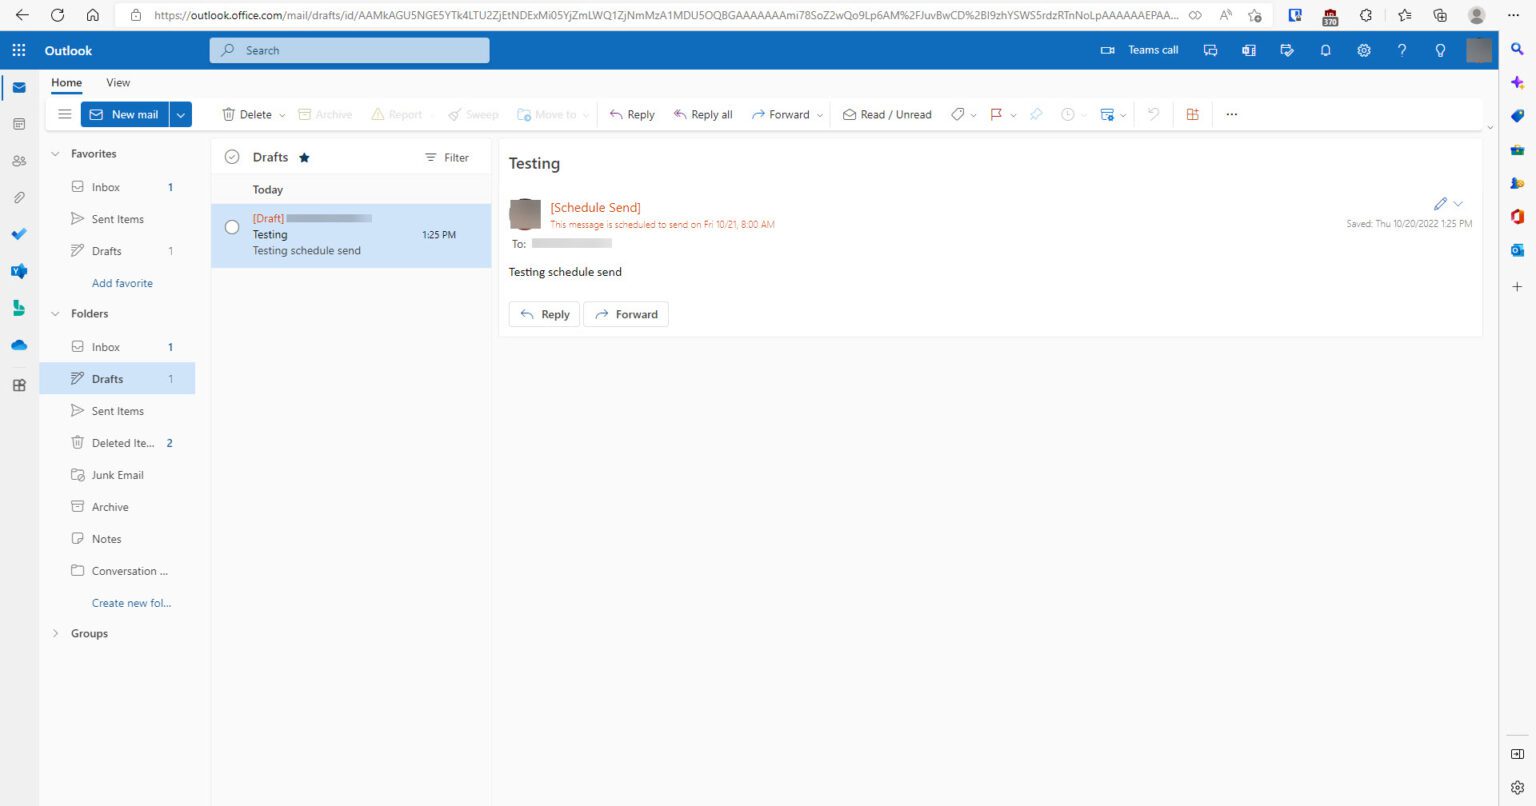Screen dimensions: 1536x806
Task: Switch to the View tab
Action: (x=117, y=82)
